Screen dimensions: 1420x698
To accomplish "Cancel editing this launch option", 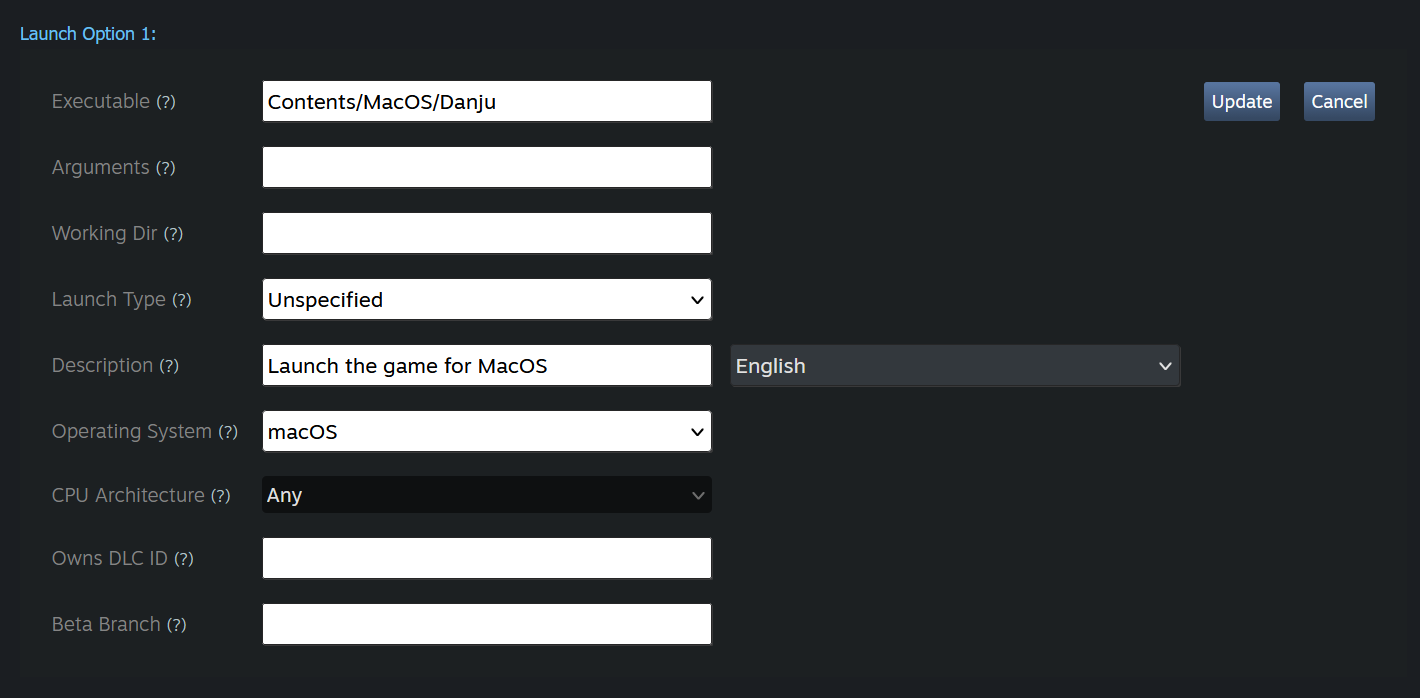I will (1339, 101).
